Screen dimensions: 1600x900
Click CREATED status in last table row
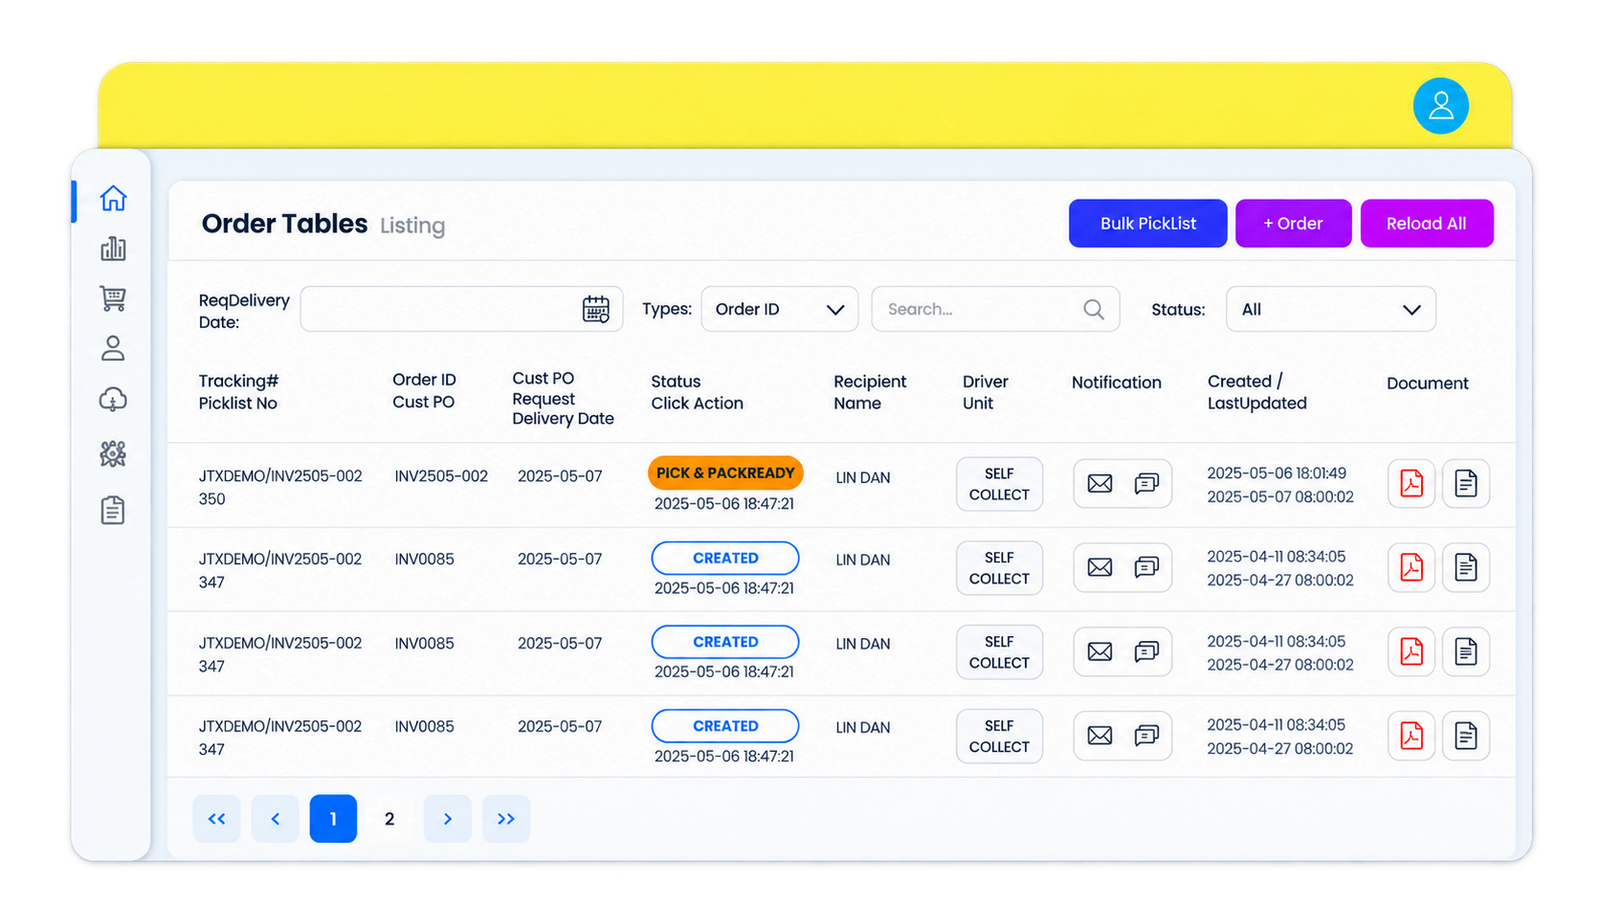[x=726, y=726]
